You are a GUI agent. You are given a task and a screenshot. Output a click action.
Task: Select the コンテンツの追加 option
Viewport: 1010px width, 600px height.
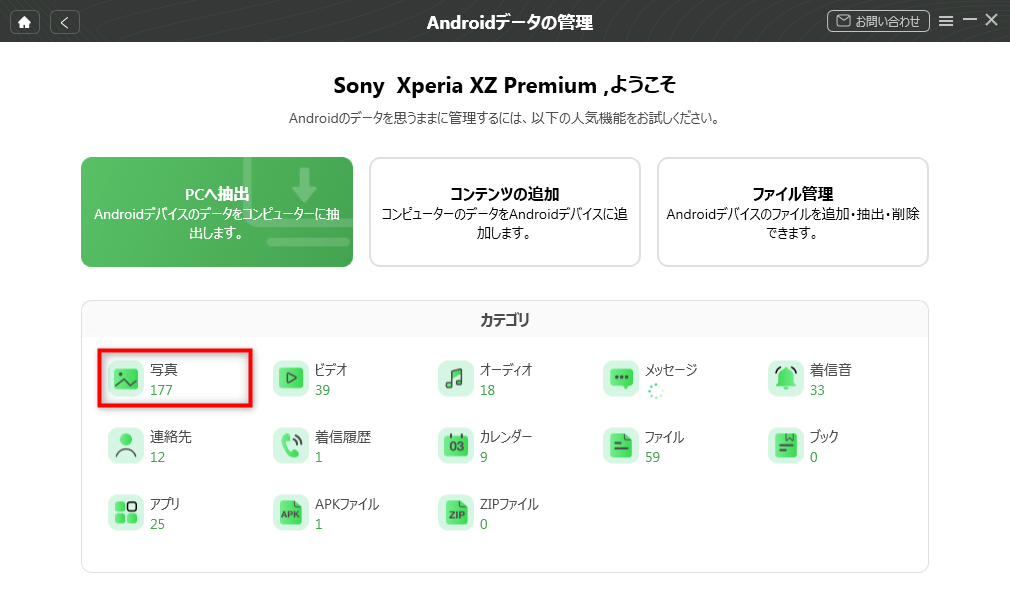[505, 212]
